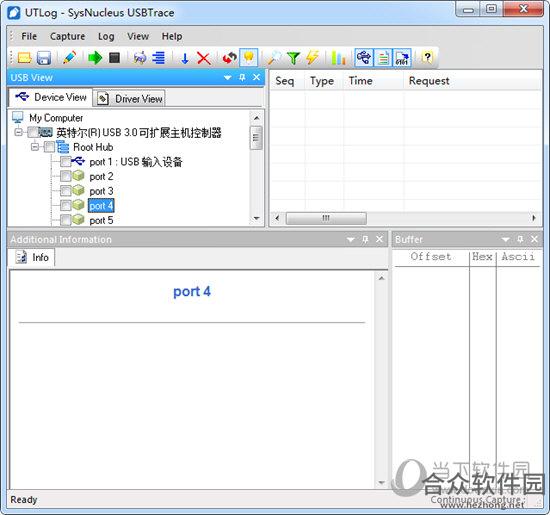Toggle the light bulb highlight icon

coord(249,58)
